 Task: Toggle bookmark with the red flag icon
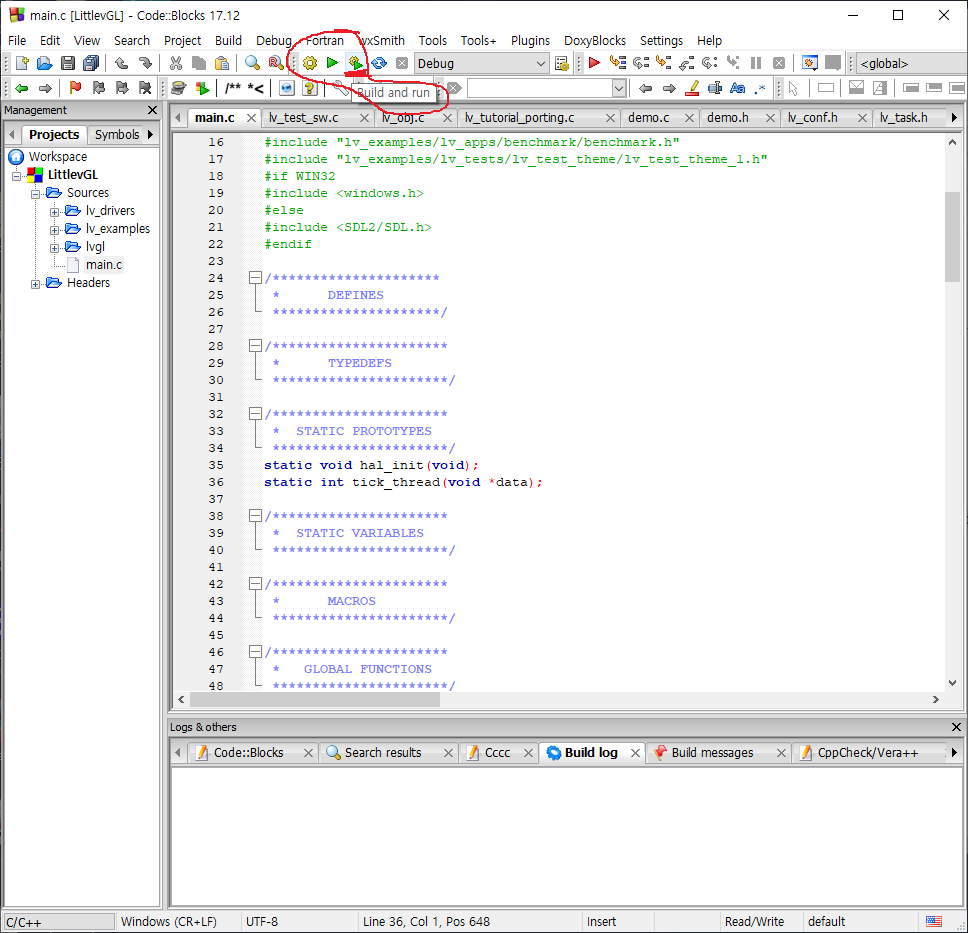tap(75, 88)
